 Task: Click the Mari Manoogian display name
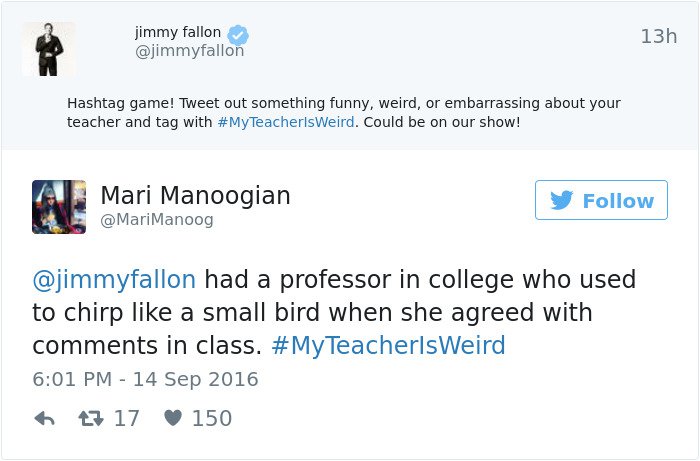pyautogui.click(x=195, y=196)
